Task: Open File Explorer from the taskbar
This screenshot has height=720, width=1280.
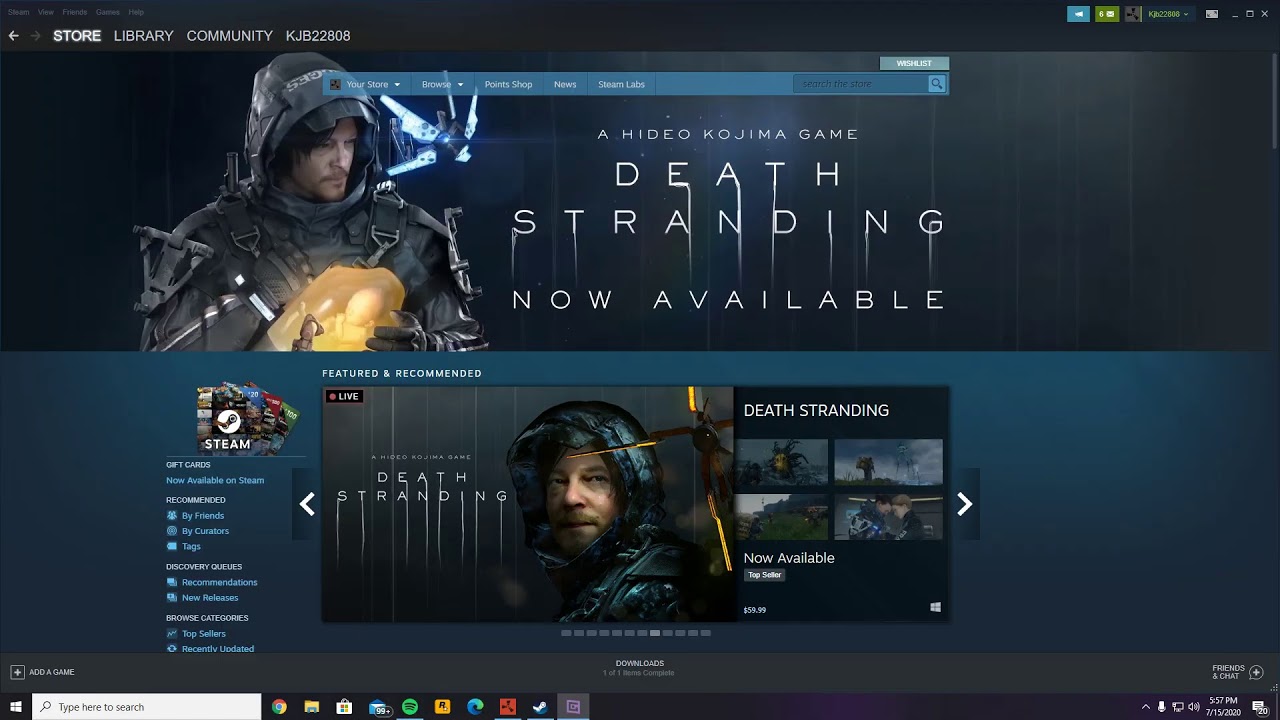Action: tap(311, 707)
